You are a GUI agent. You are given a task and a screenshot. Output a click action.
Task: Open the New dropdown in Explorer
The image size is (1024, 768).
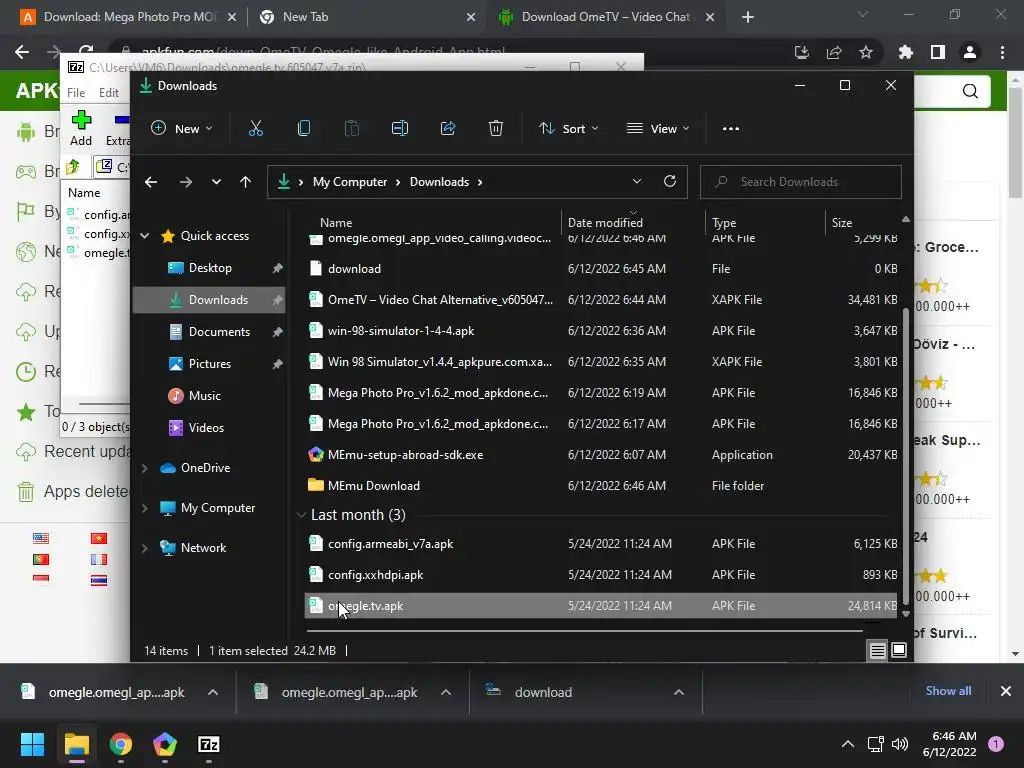182,129
